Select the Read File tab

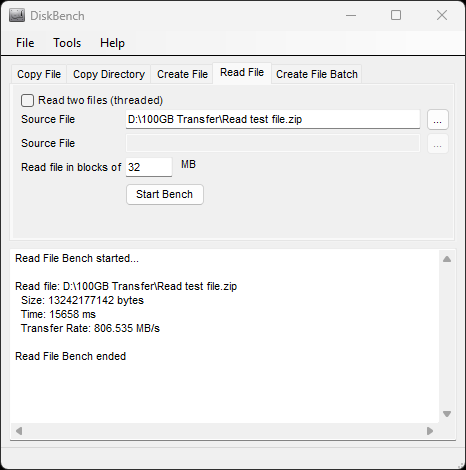coord(242,73)
